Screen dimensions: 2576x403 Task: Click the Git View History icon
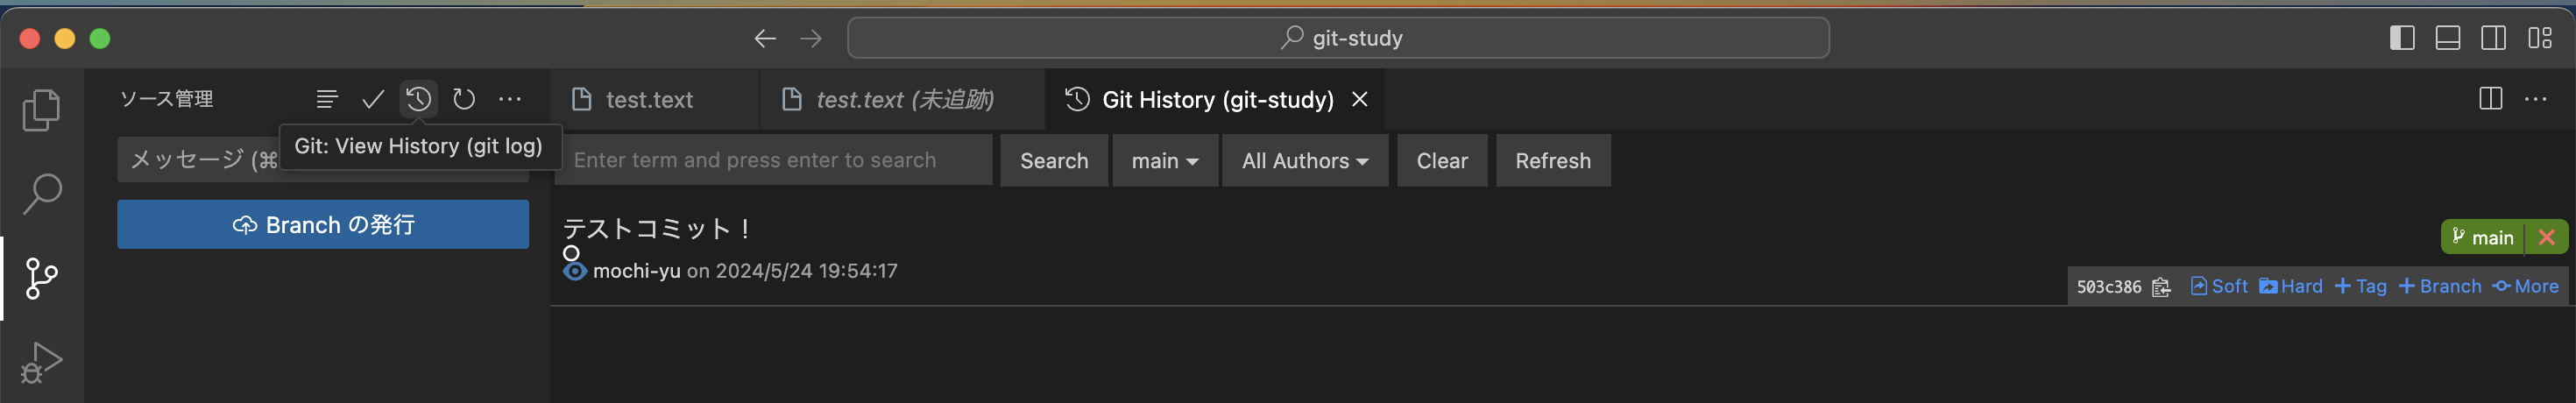click(x=418, y=99)
